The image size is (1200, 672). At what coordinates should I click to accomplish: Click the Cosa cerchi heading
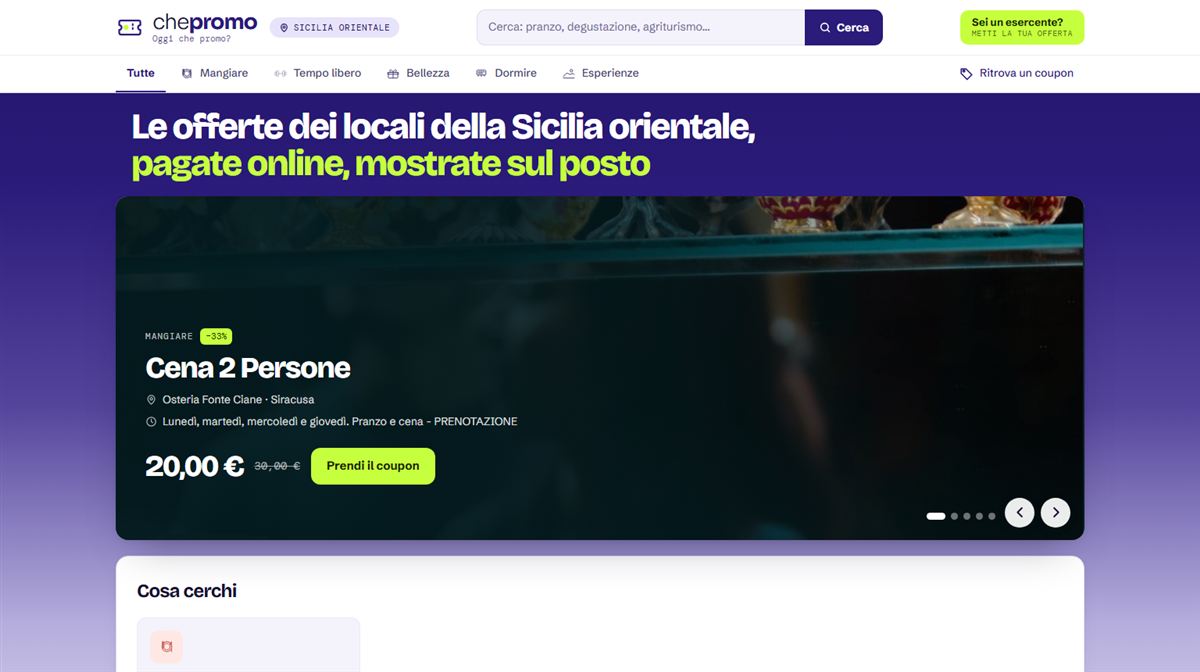pos(187,591)
